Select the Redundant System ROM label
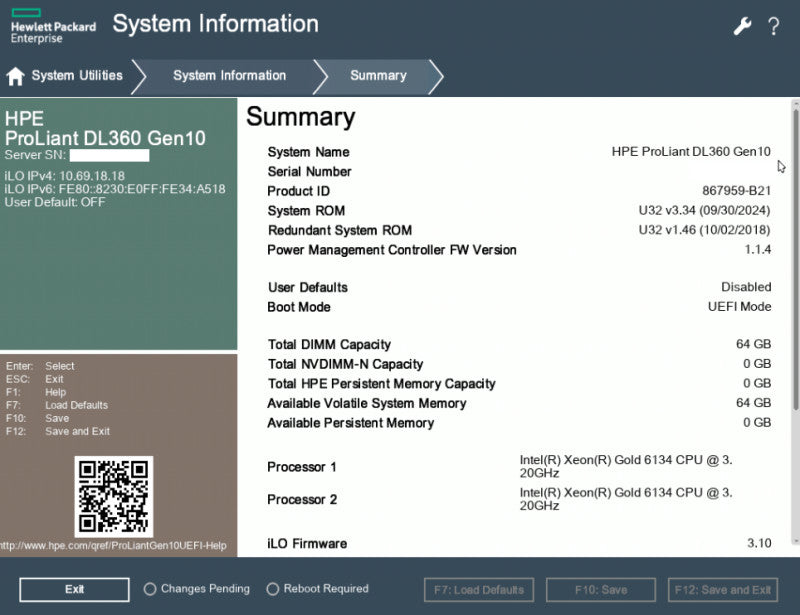This screenshot has width=800, height=615. coord(340,230)
